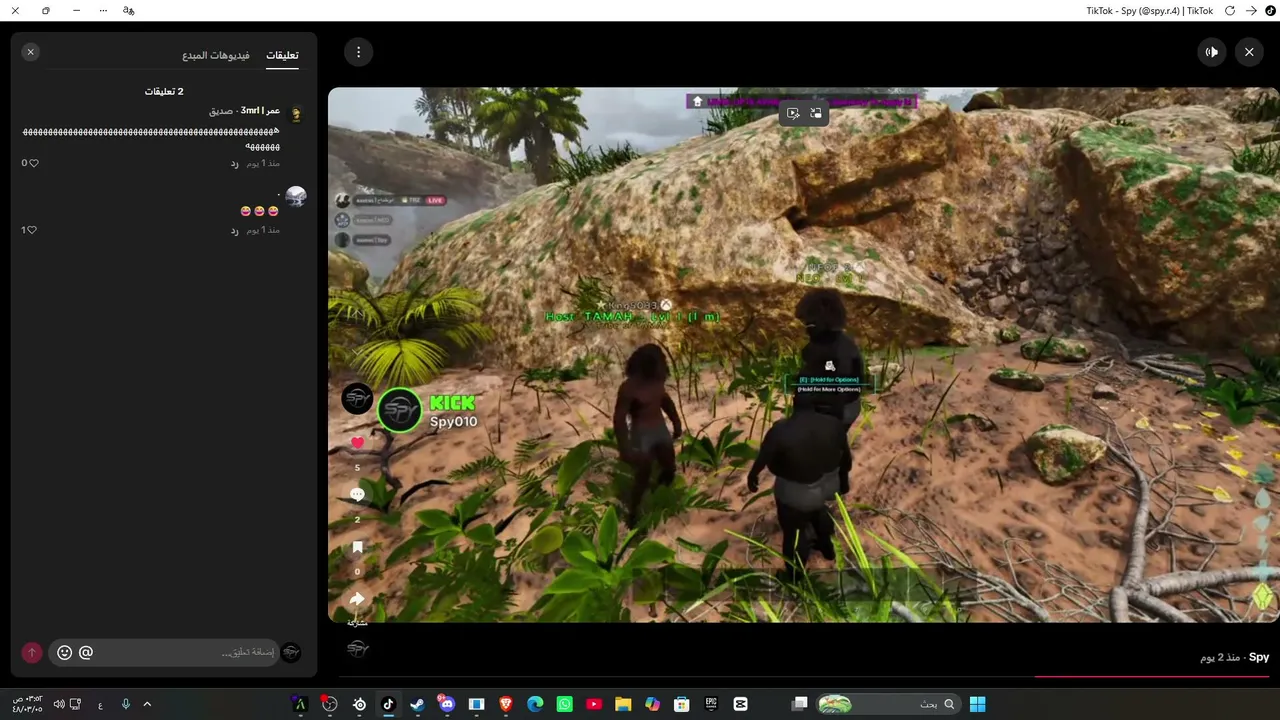Select the TikTok app in the taskbar
This screenshot has height=720, width=1280.
click(x=388, y=704)
